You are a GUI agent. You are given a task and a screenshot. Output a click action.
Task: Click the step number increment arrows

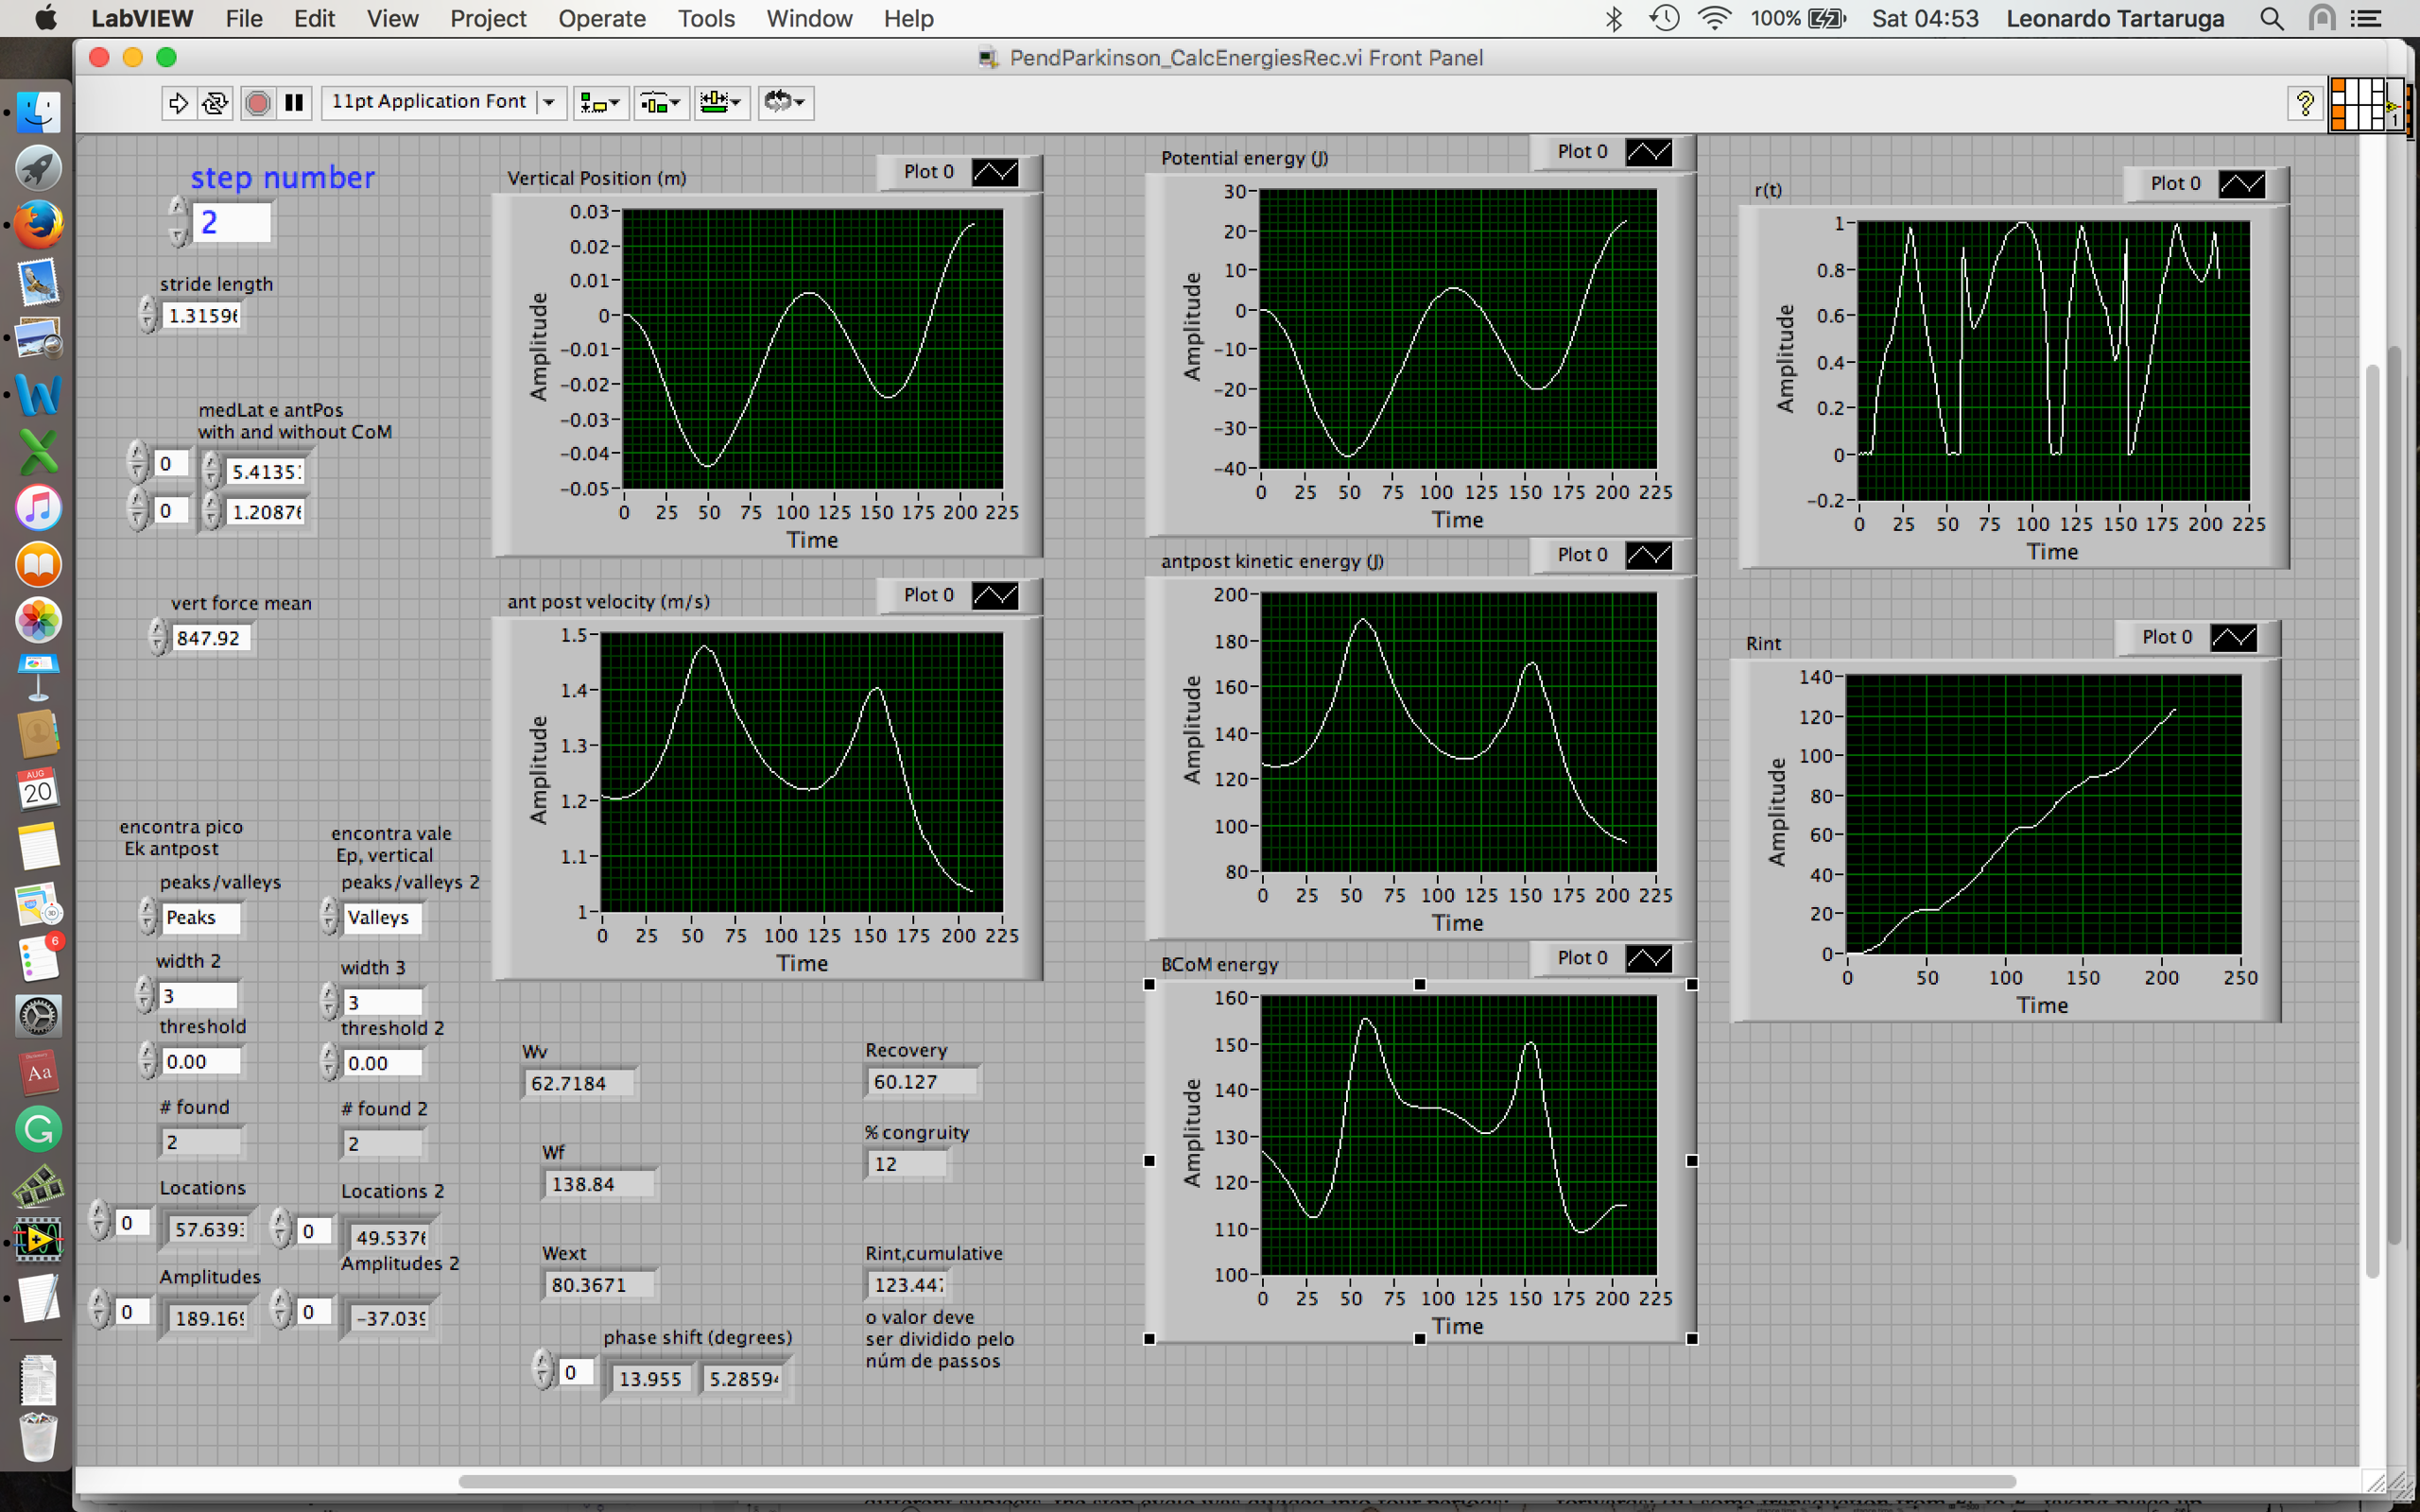point(178,208)
